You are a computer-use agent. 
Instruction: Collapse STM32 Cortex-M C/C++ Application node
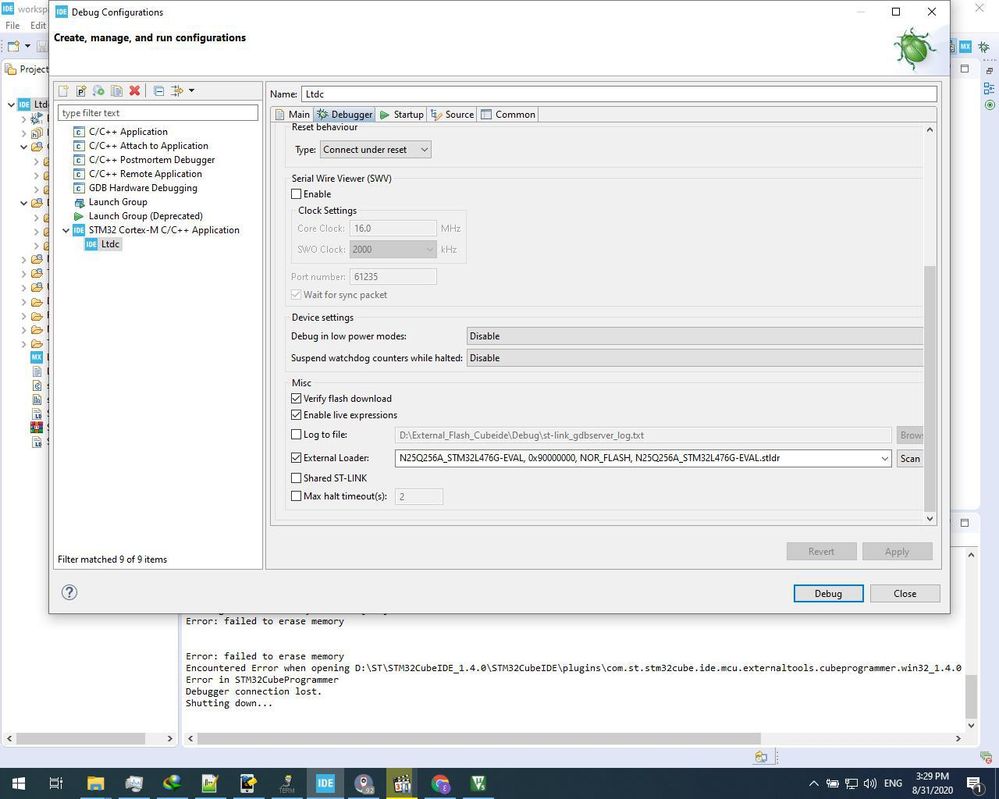pyautogui.click(x=66, y=230)
